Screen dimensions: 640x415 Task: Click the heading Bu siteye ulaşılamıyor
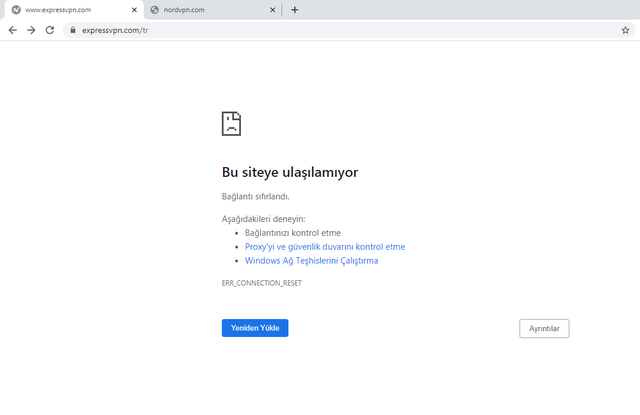290,172
